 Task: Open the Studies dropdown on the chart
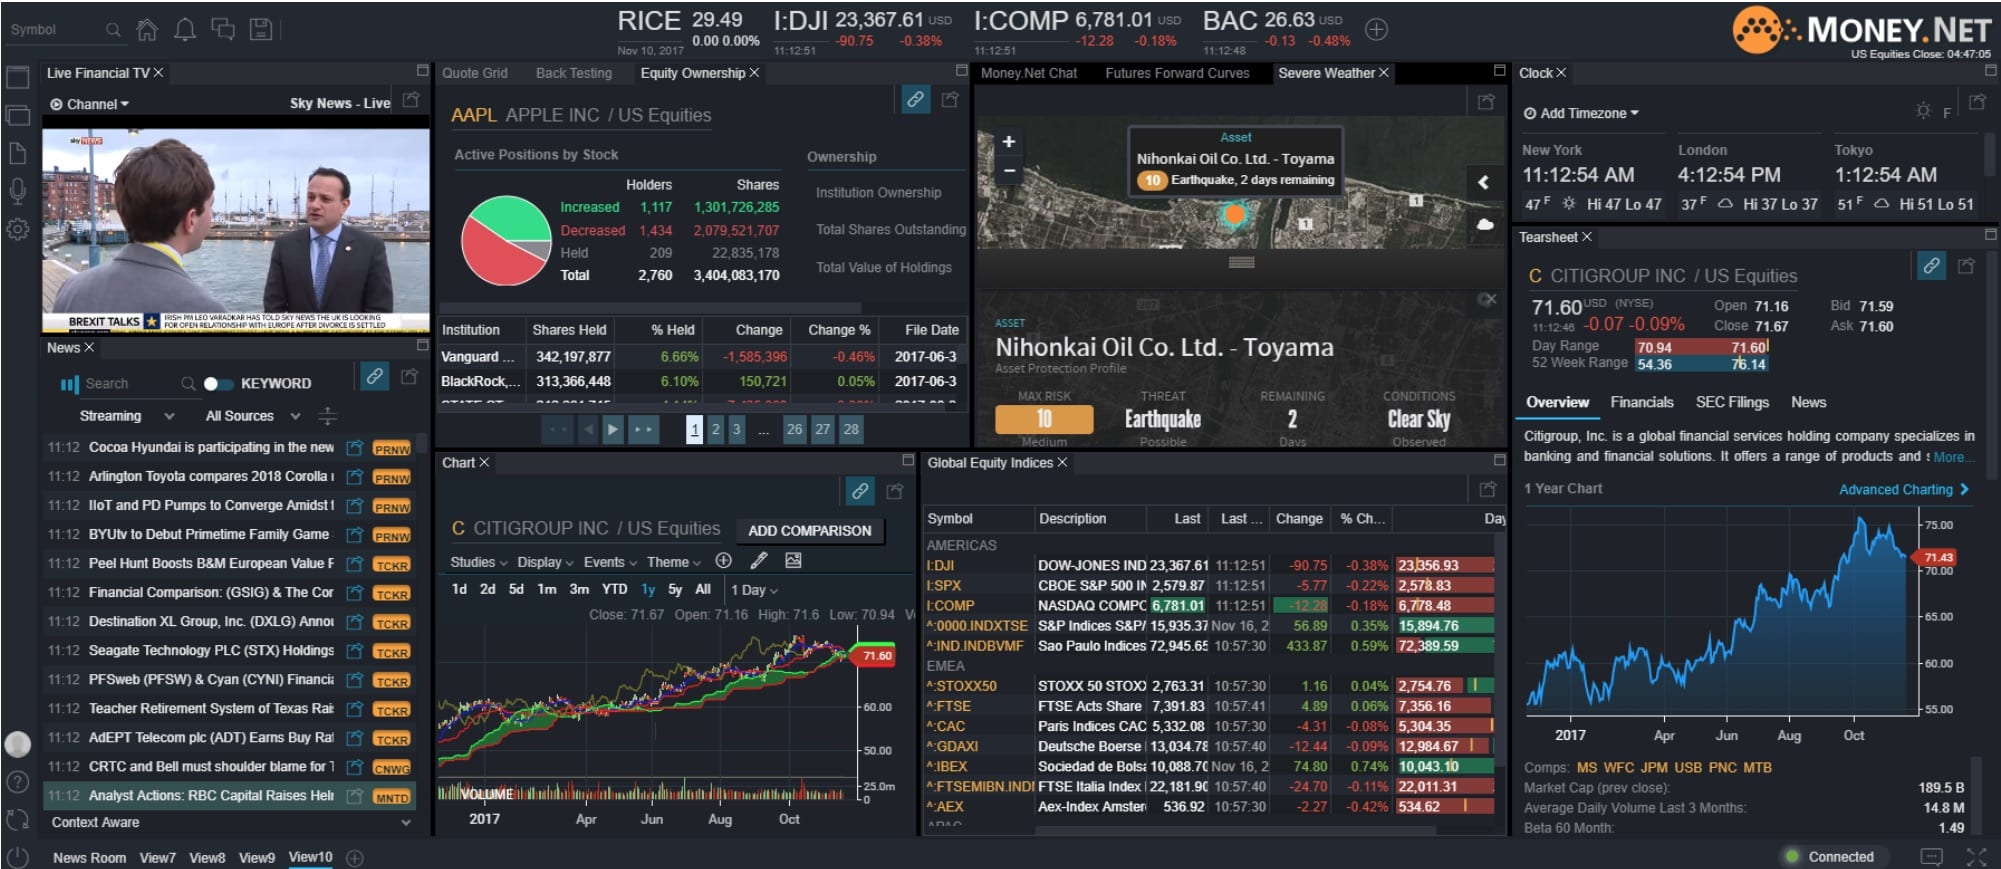[478, 562]
